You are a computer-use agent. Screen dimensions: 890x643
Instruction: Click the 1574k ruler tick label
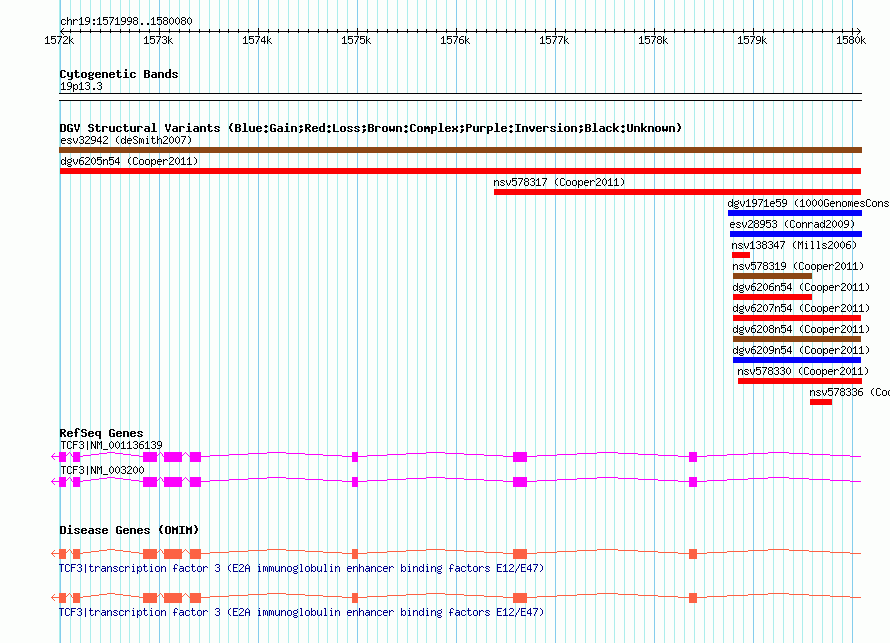click(257, 40)
